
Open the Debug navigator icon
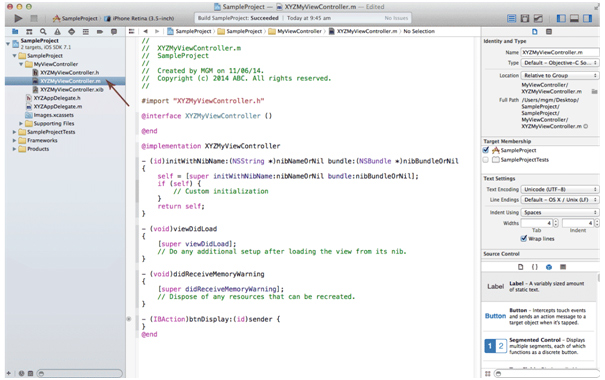86,31
